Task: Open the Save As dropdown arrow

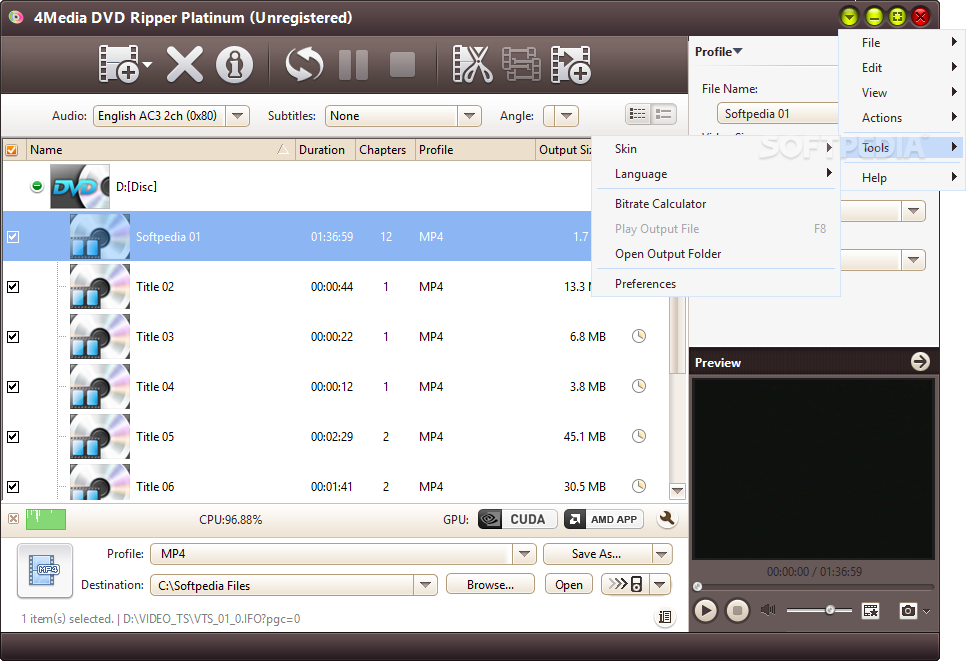Action: 662,554
